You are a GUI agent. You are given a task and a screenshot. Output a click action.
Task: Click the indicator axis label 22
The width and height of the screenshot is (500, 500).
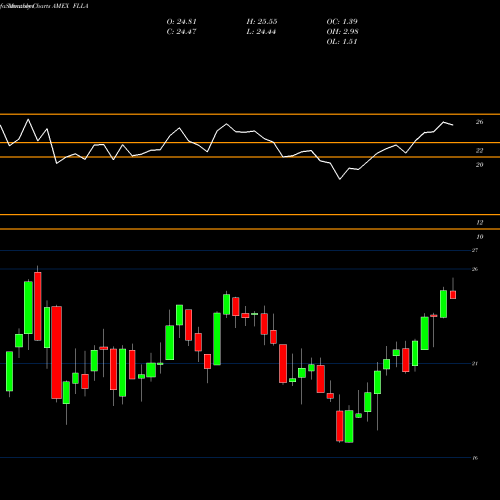point(479,151)
